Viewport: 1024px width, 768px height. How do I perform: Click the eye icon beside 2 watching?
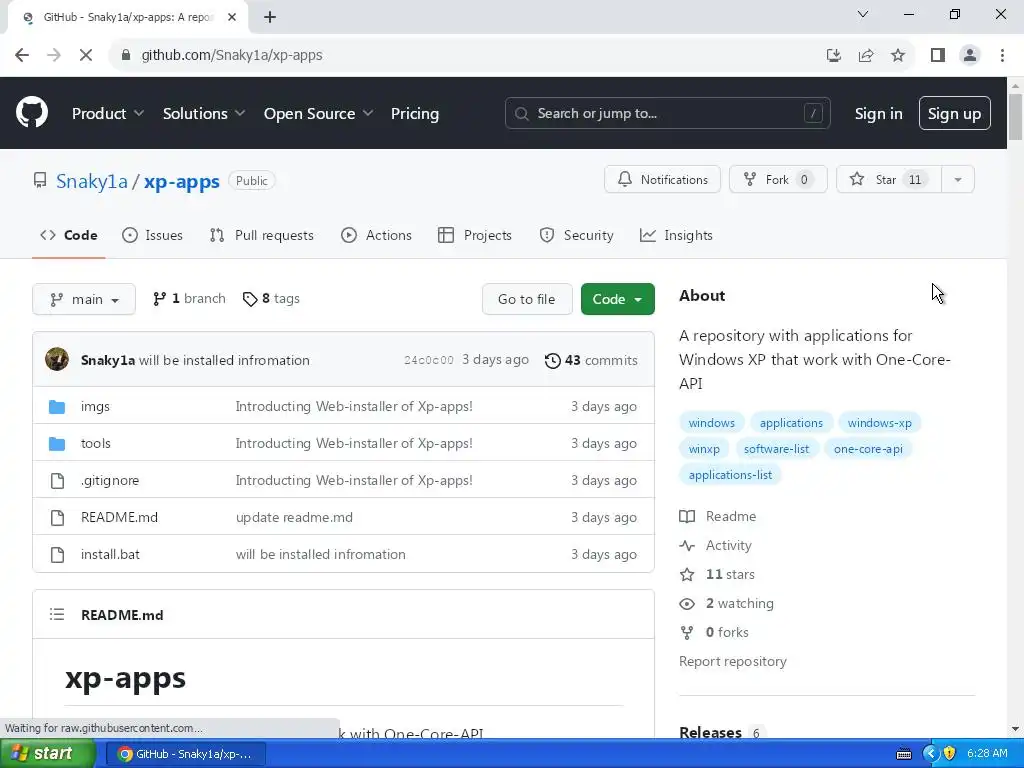(687, 604)
